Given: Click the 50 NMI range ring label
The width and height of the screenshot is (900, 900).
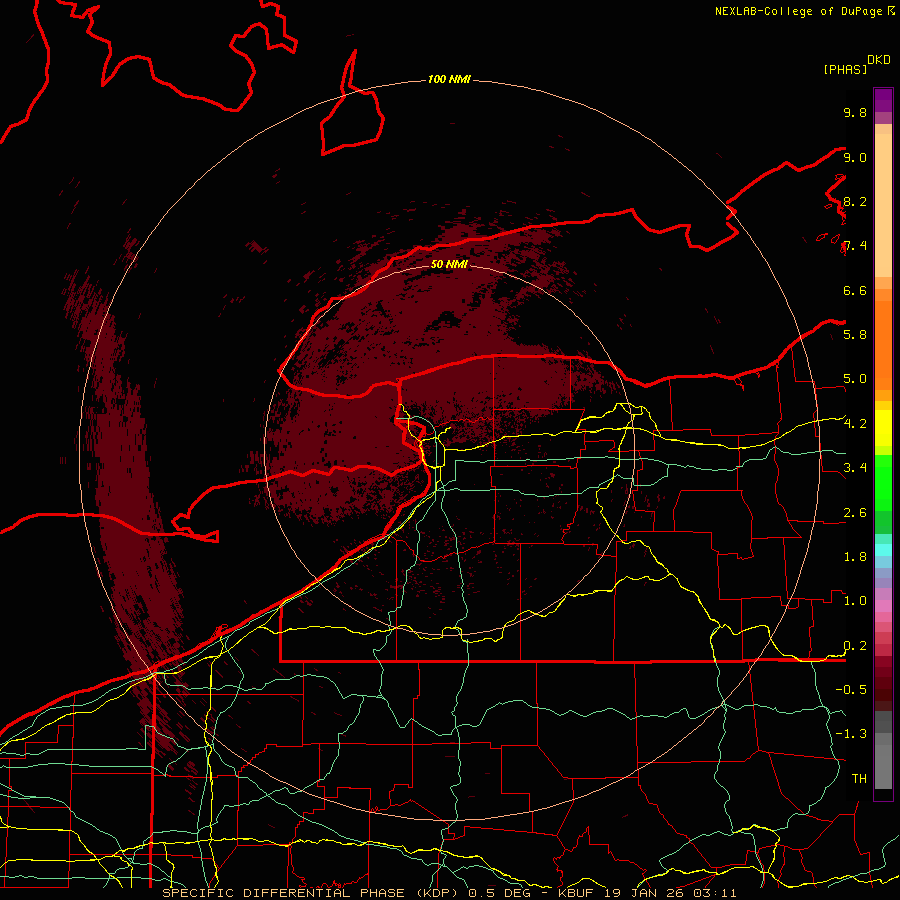Looking at the screenshot, I should point(449,264).
